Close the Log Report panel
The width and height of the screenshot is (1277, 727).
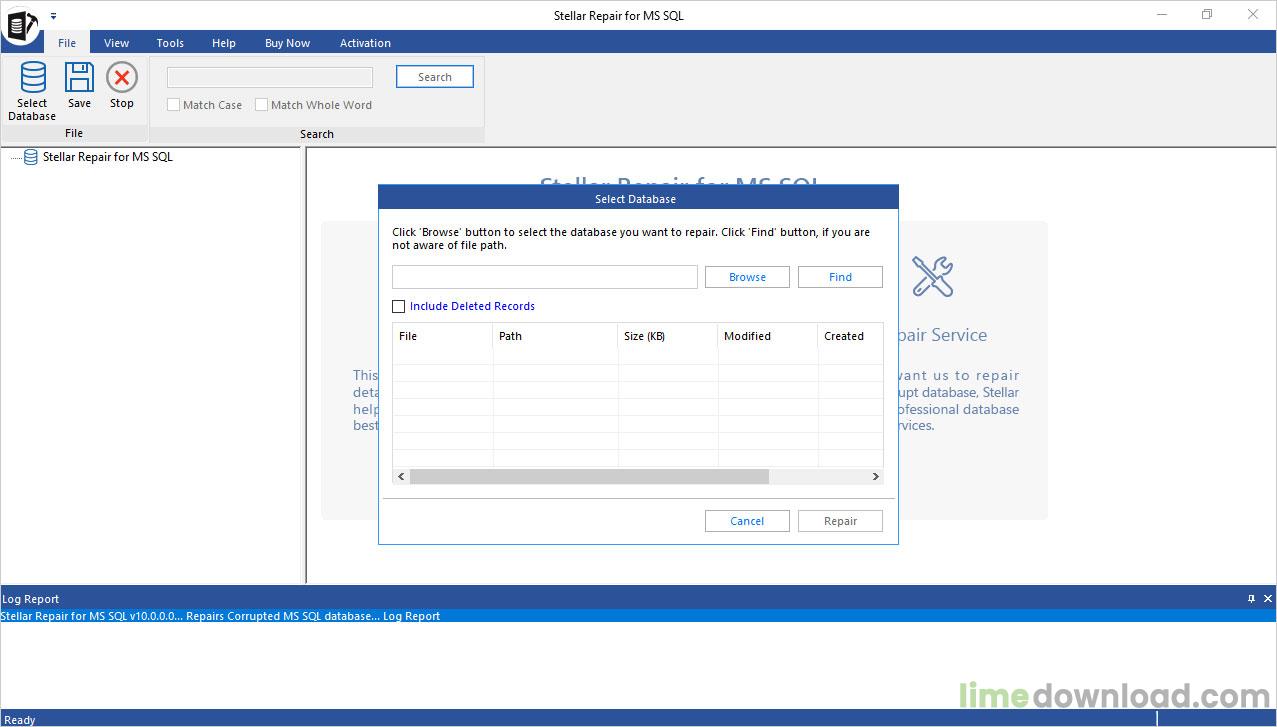(1268, 599)
